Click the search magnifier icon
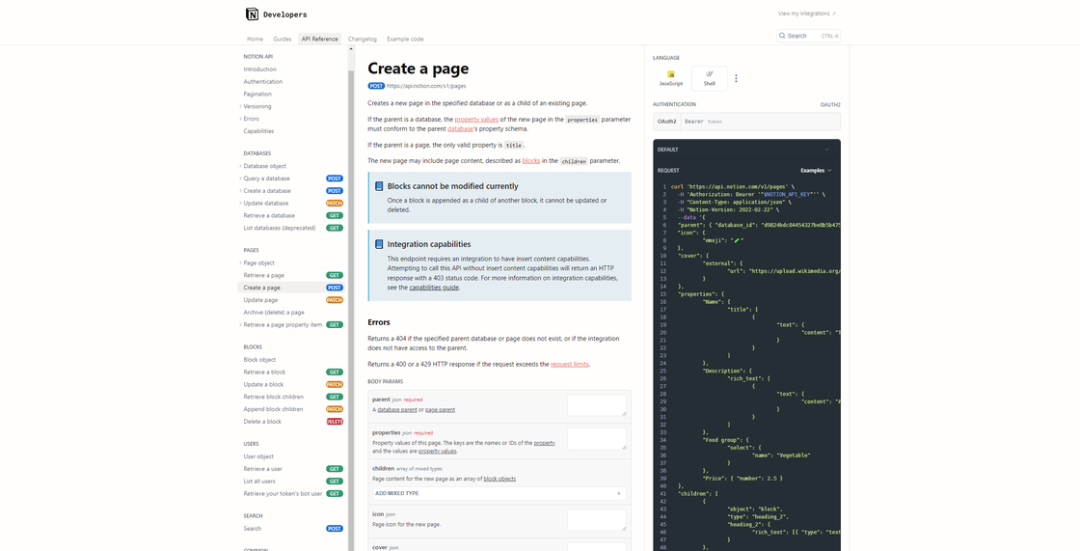The height and width of the screenshot is (551, 1080). [782, 36]
